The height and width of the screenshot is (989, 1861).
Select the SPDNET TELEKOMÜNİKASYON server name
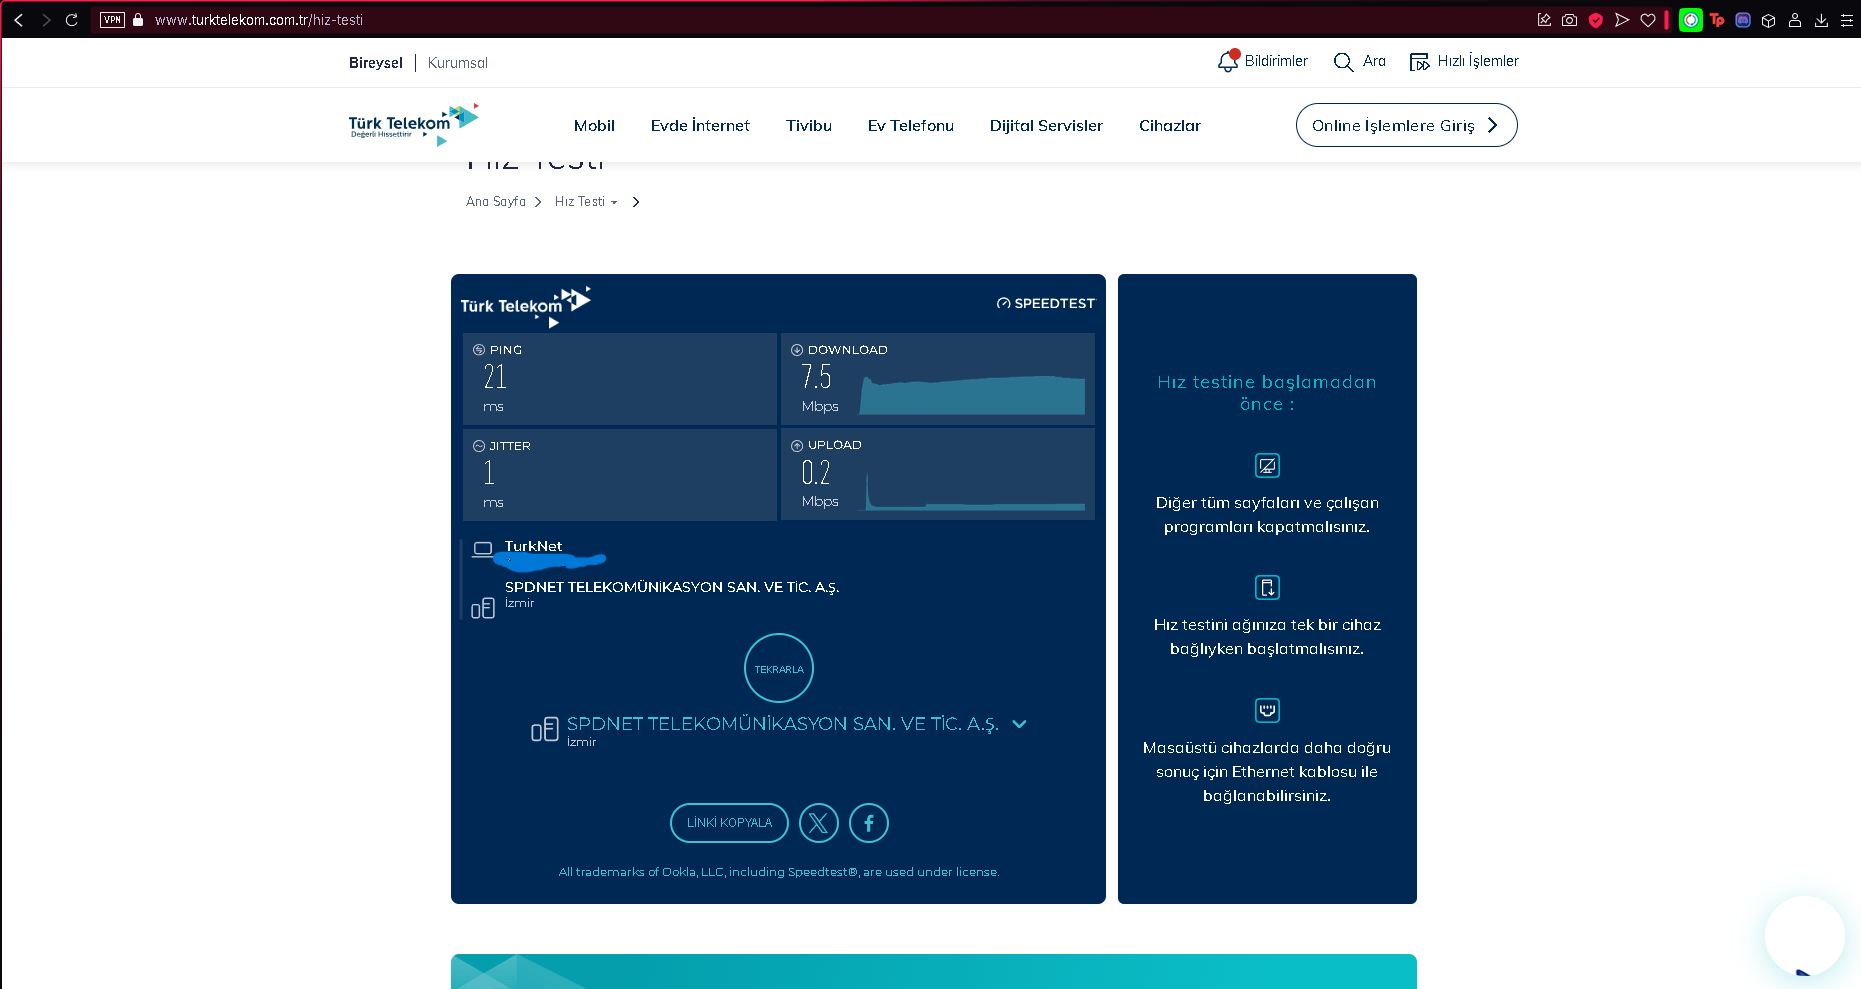pyautogui.click(x=783, y=724)
